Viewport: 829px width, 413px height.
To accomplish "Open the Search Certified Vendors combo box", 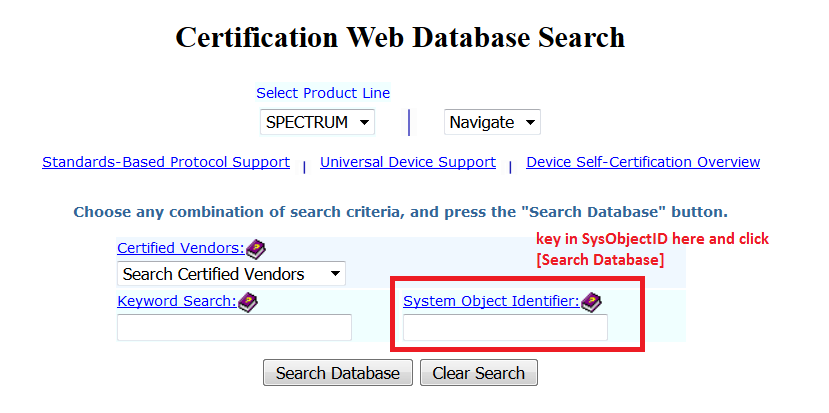I will (231, 274).
